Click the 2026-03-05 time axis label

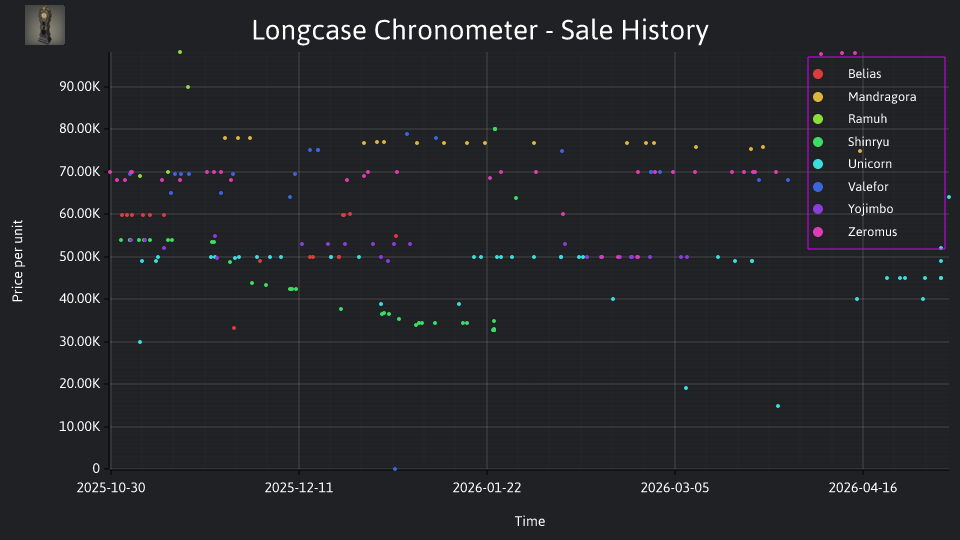point(675,488)
